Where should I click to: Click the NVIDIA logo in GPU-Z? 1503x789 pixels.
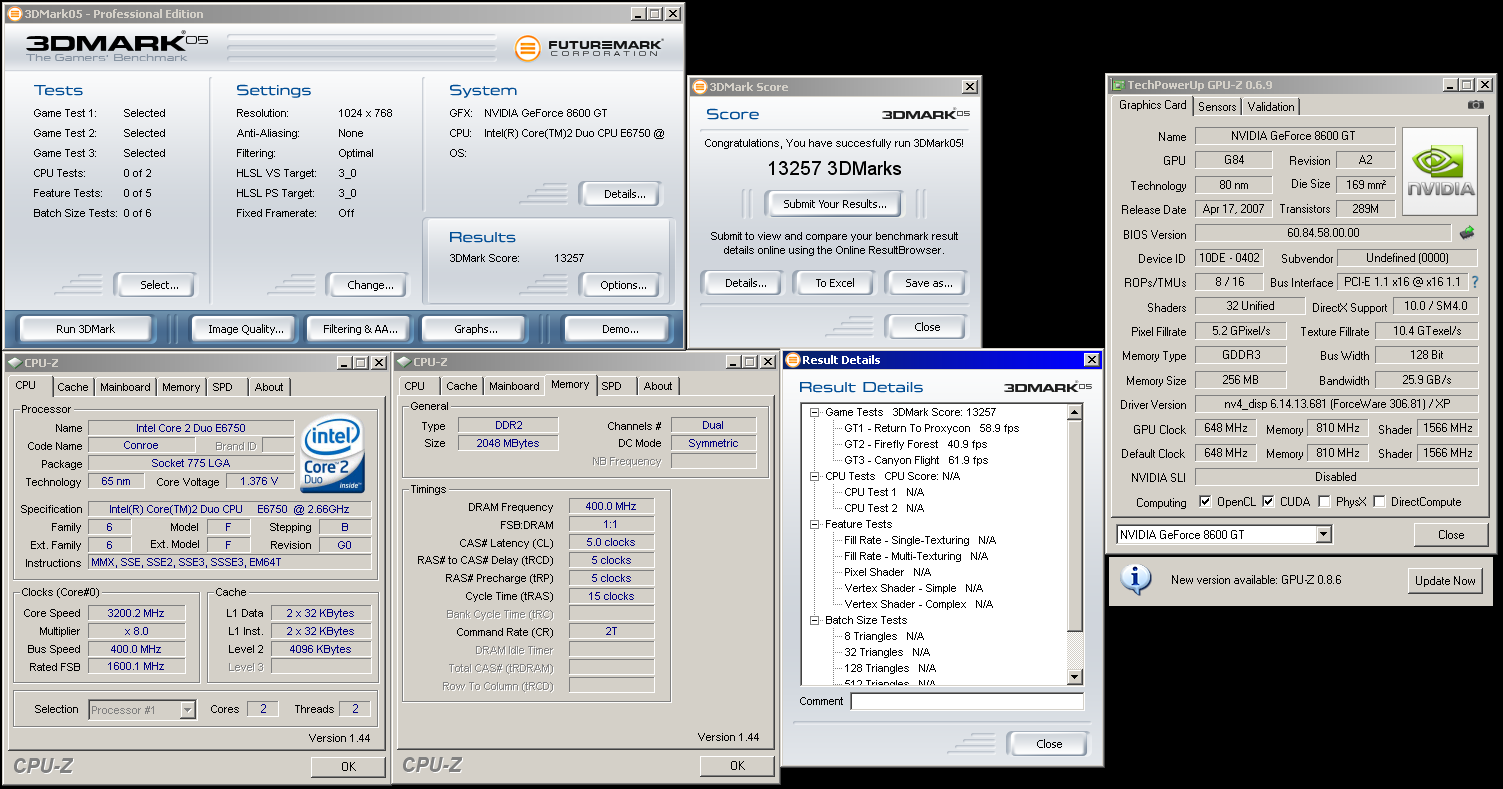(x=1440, y=172)
